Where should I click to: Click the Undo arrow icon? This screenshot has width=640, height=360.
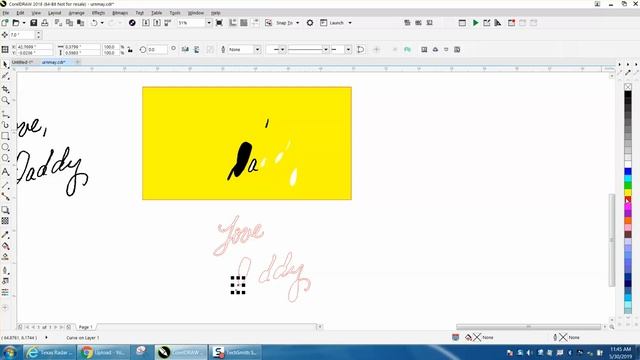(94, 23)
